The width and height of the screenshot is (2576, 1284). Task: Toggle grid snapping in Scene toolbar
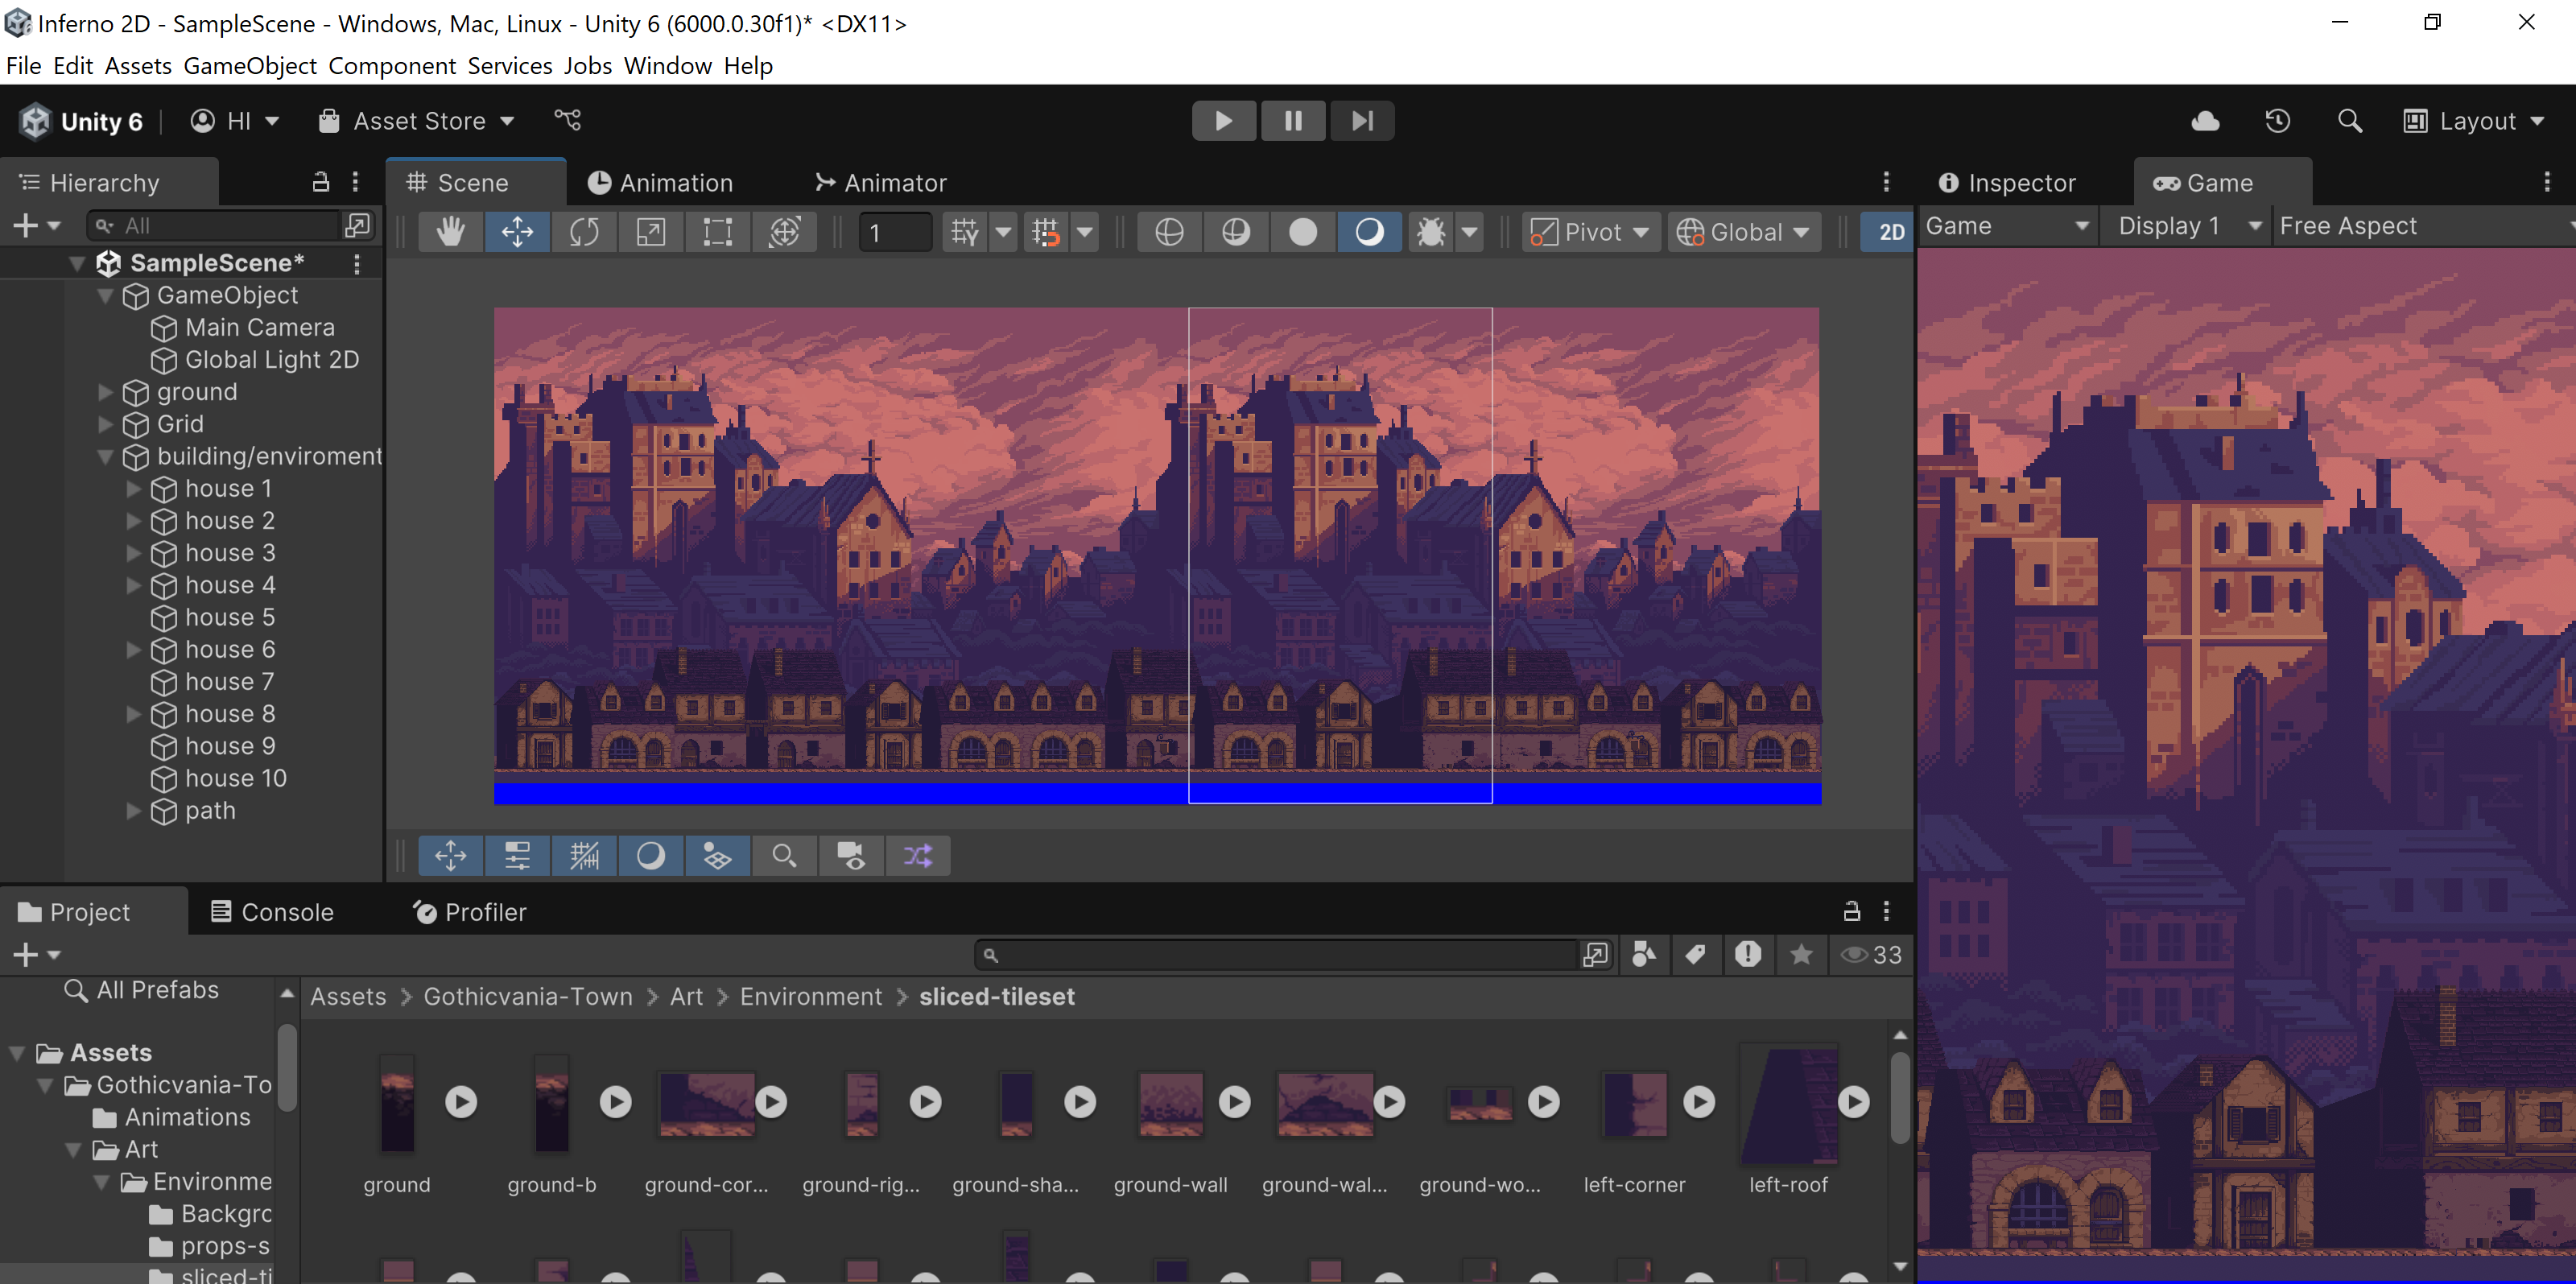1045,232
